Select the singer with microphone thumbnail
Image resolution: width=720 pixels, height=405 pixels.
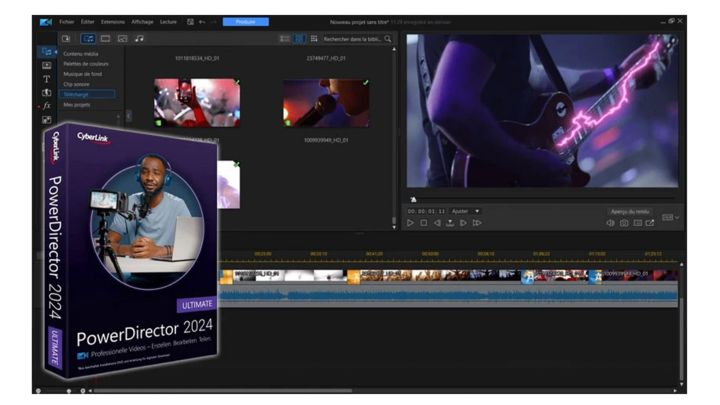(x=326, y=102)
